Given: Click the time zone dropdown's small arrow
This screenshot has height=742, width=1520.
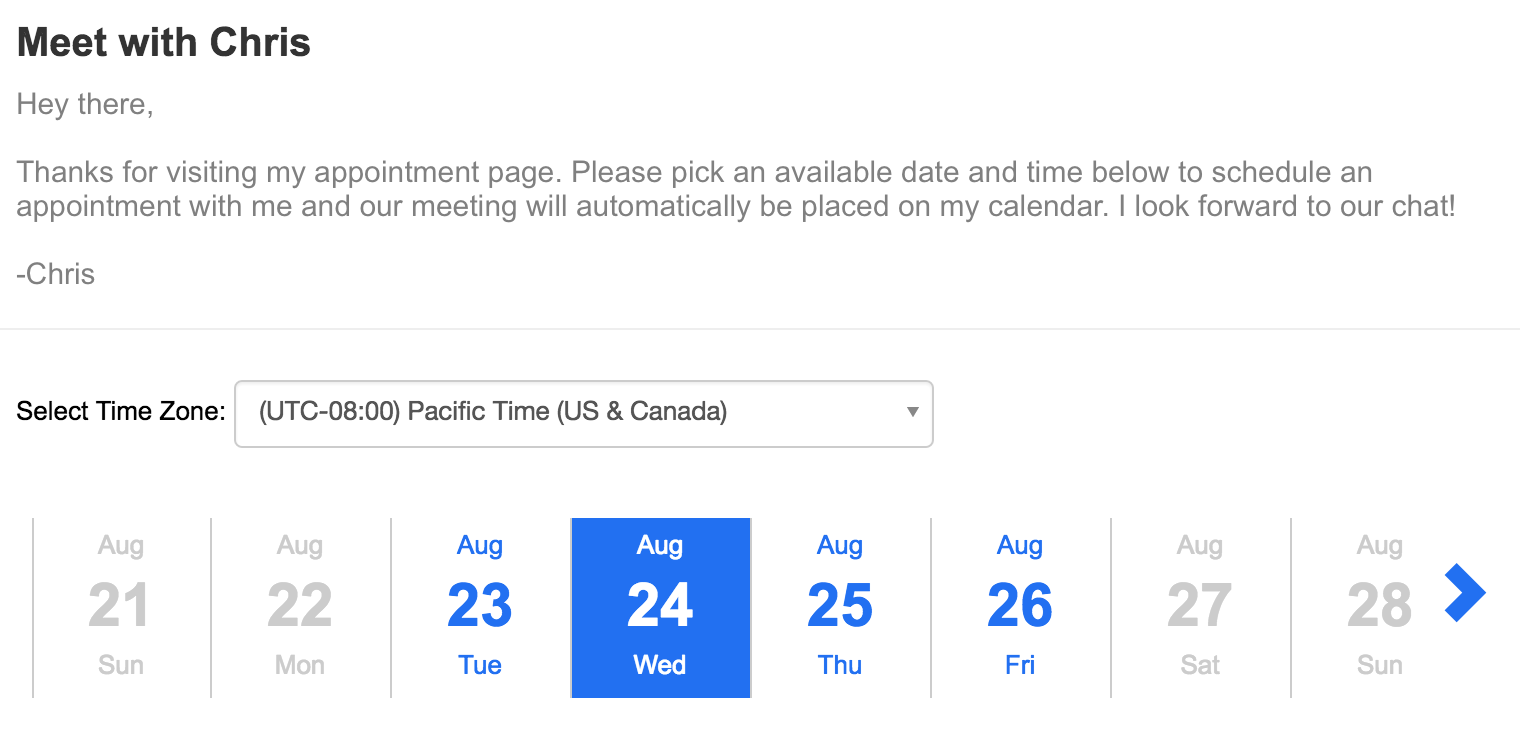Looking at the screenshot, I should tap(912, 412).
